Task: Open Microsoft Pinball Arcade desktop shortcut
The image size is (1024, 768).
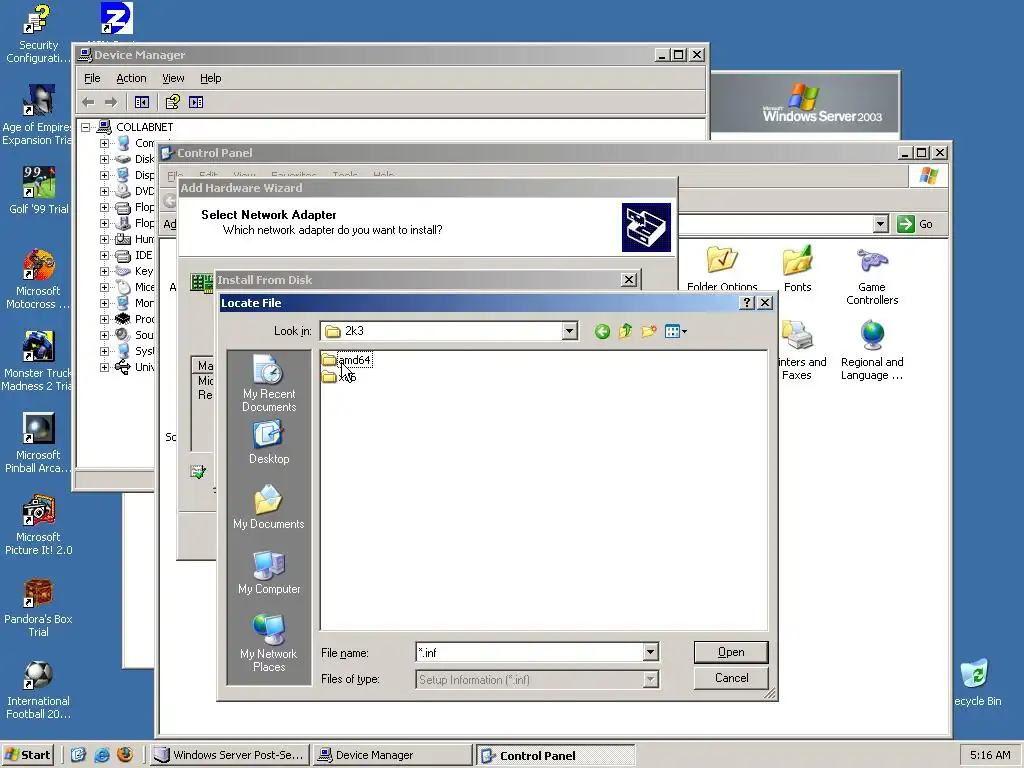Action: pos(37,443)
